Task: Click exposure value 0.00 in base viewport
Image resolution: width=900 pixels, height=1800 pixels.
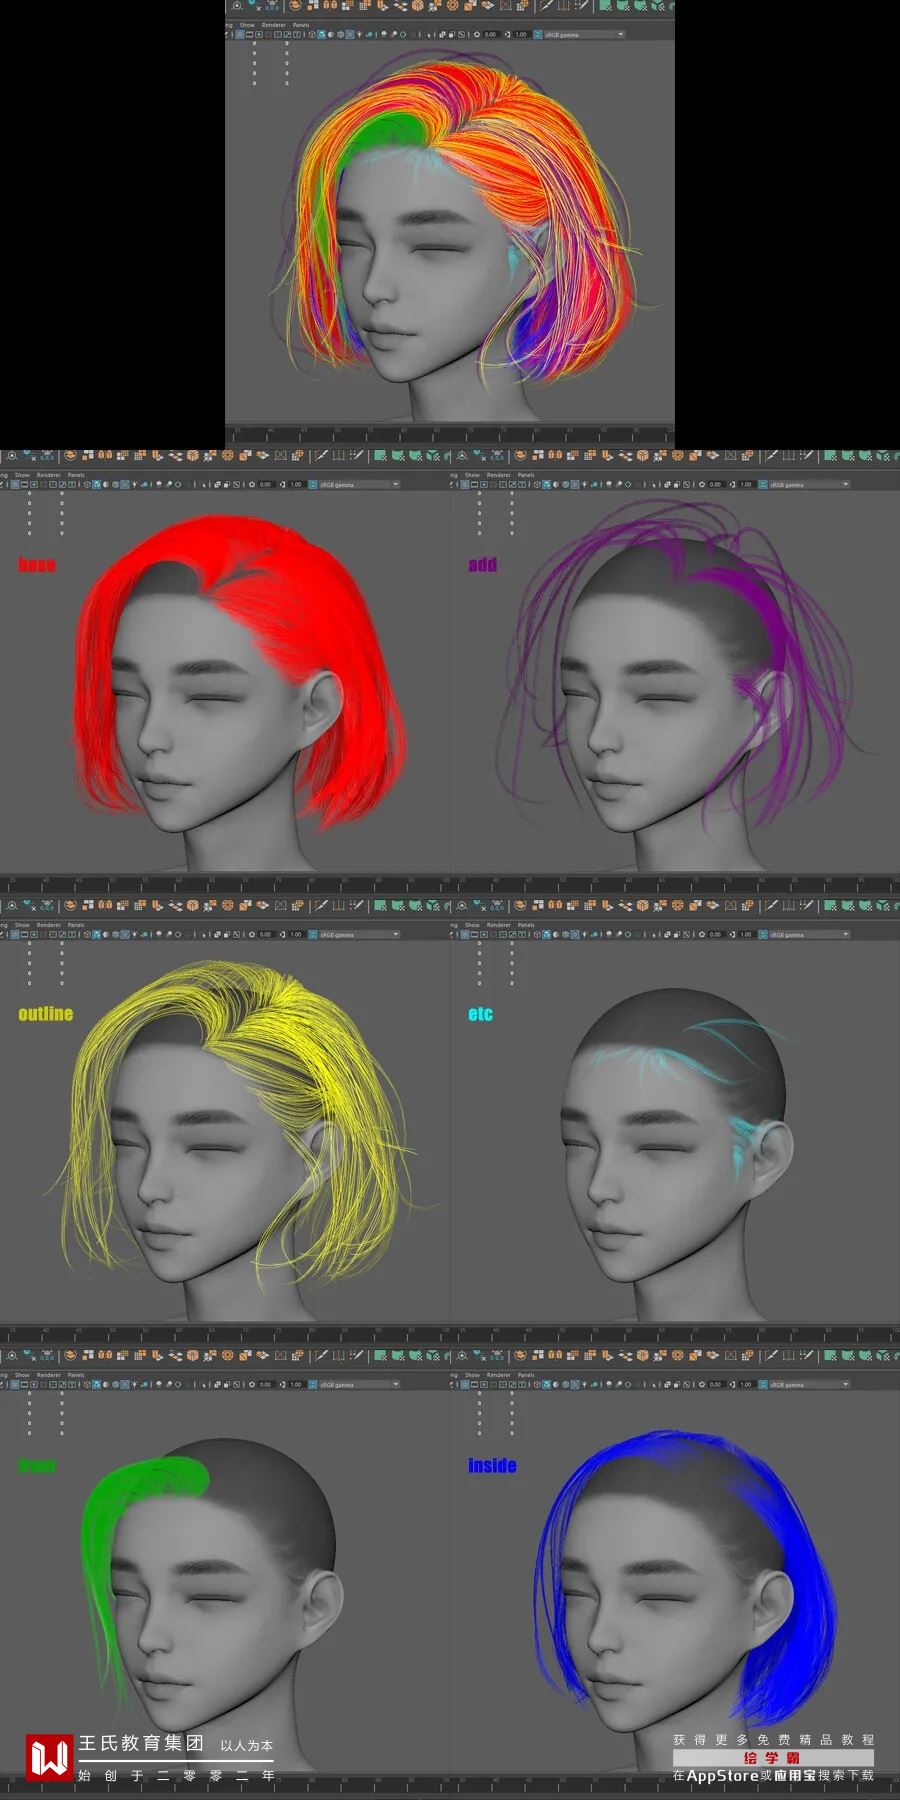Action: [265, 484]
